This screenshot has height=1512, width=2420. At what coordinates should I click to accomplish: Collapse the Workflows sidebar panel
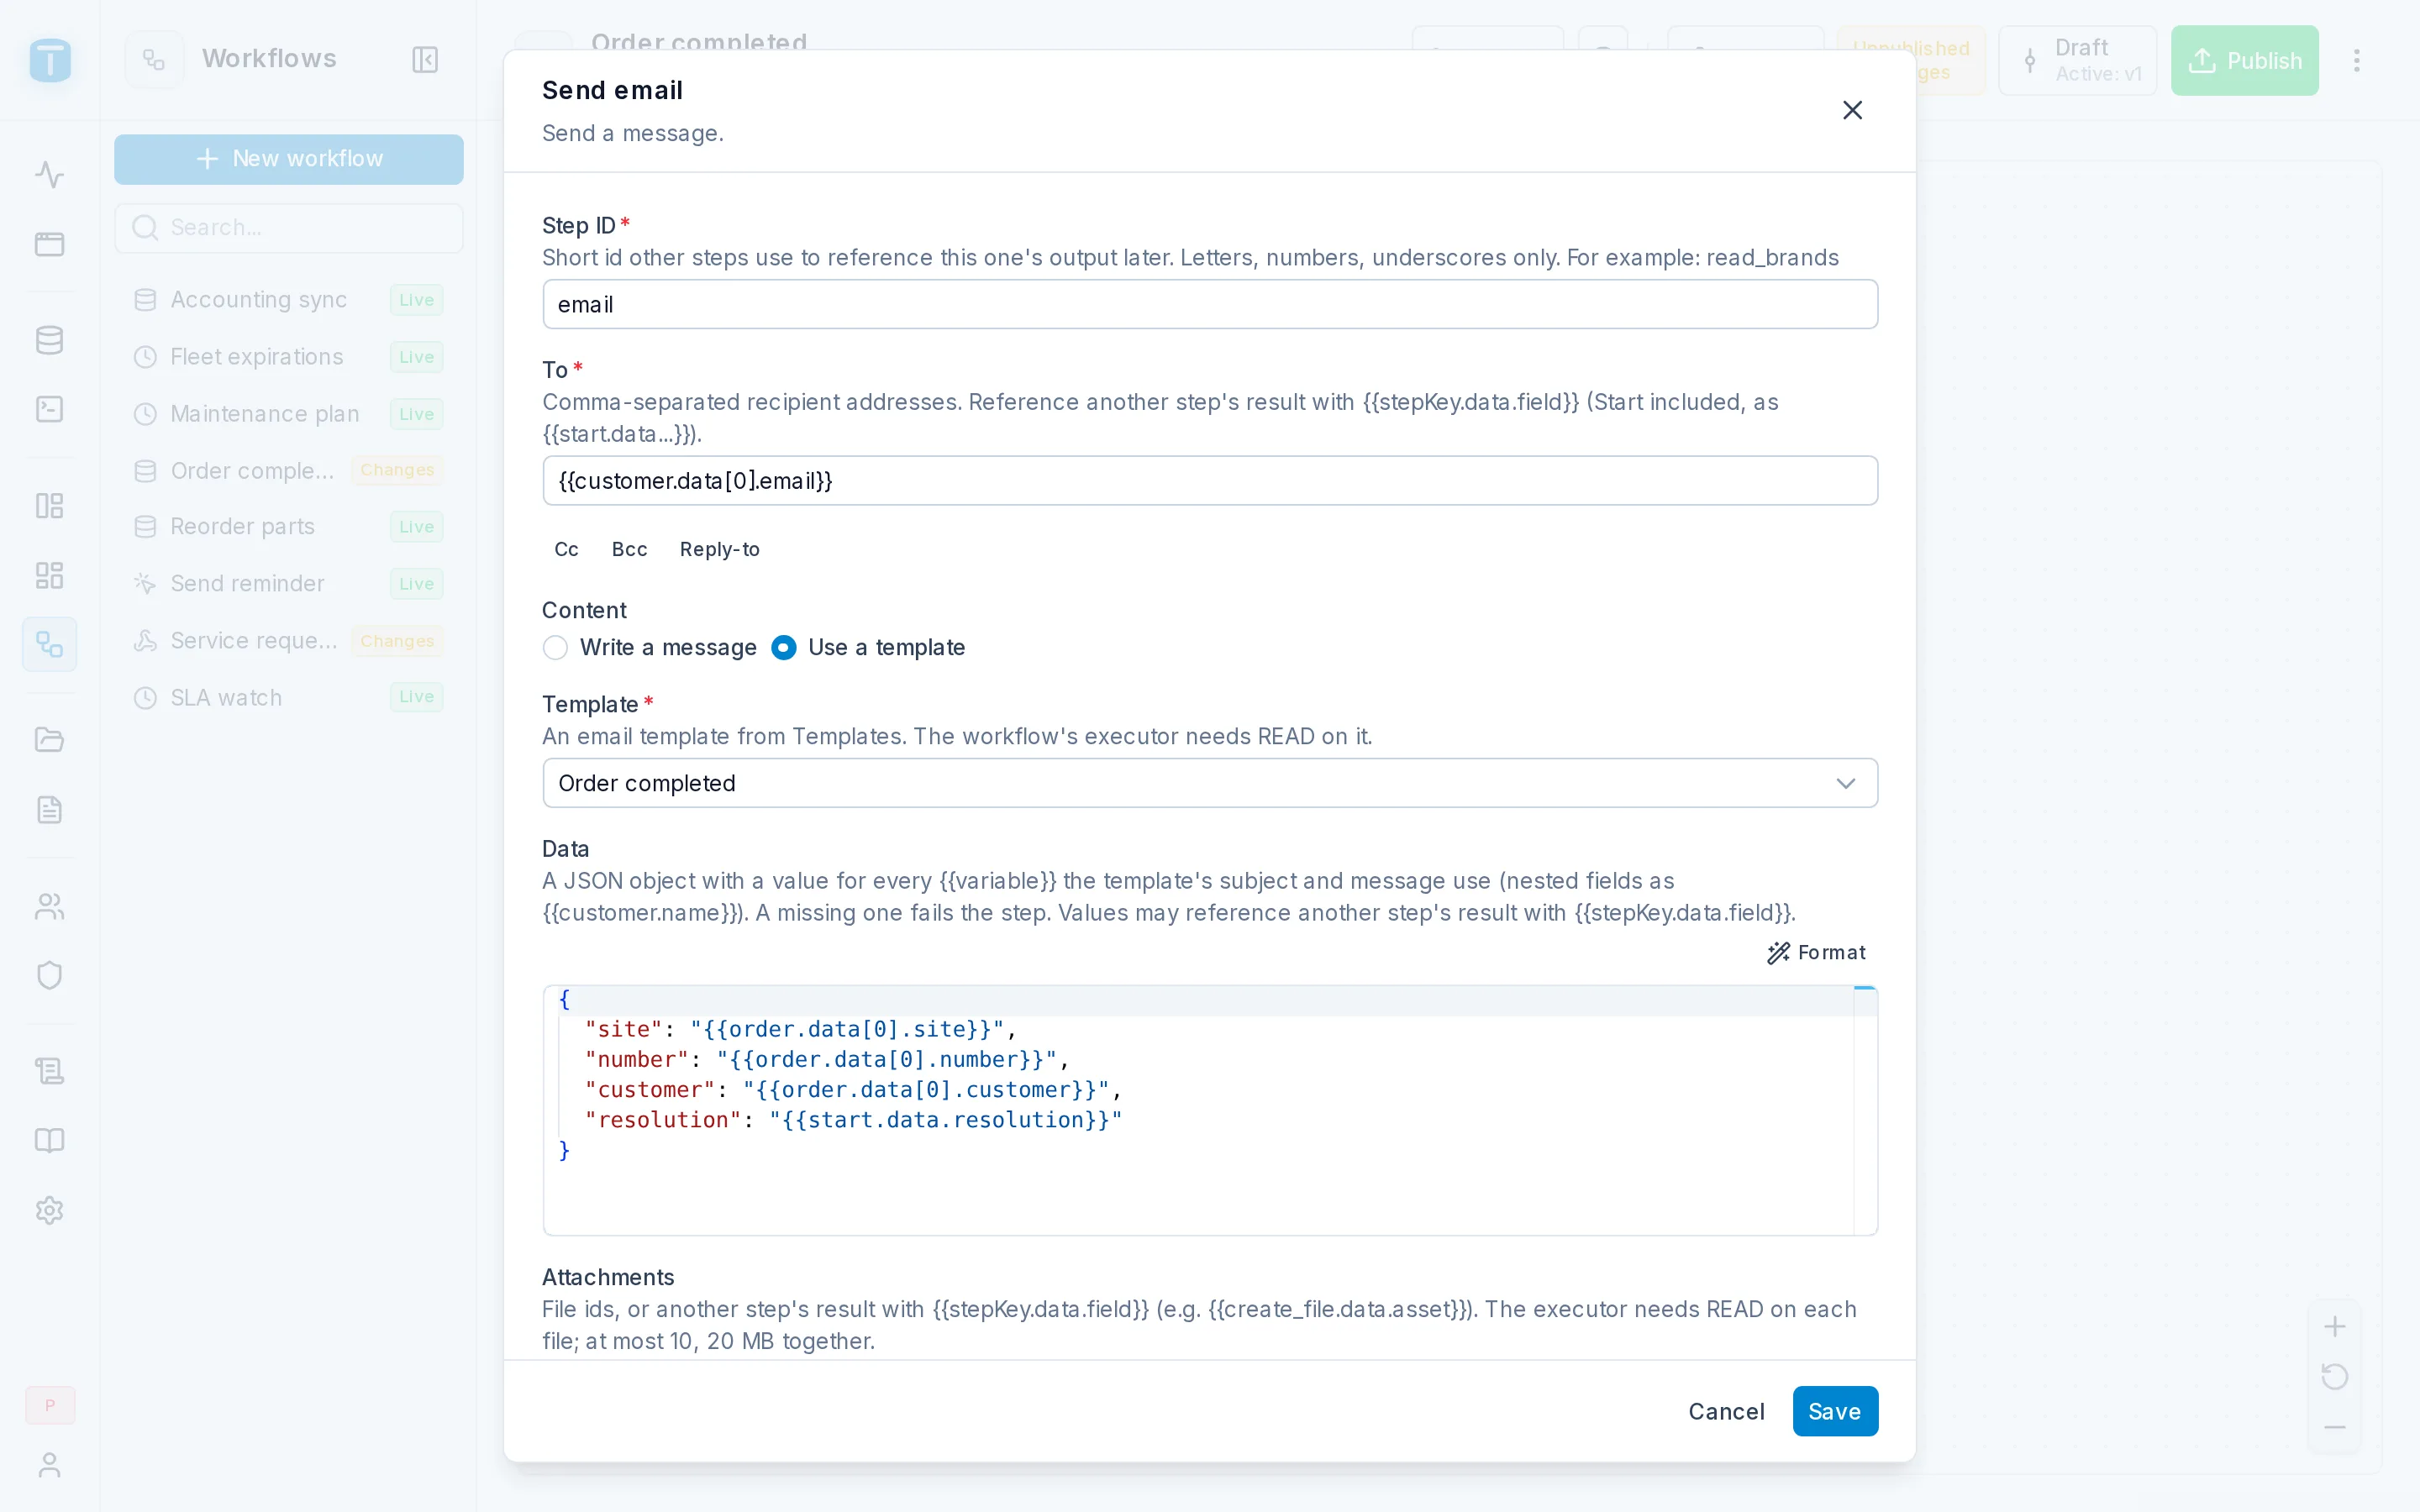425,59
